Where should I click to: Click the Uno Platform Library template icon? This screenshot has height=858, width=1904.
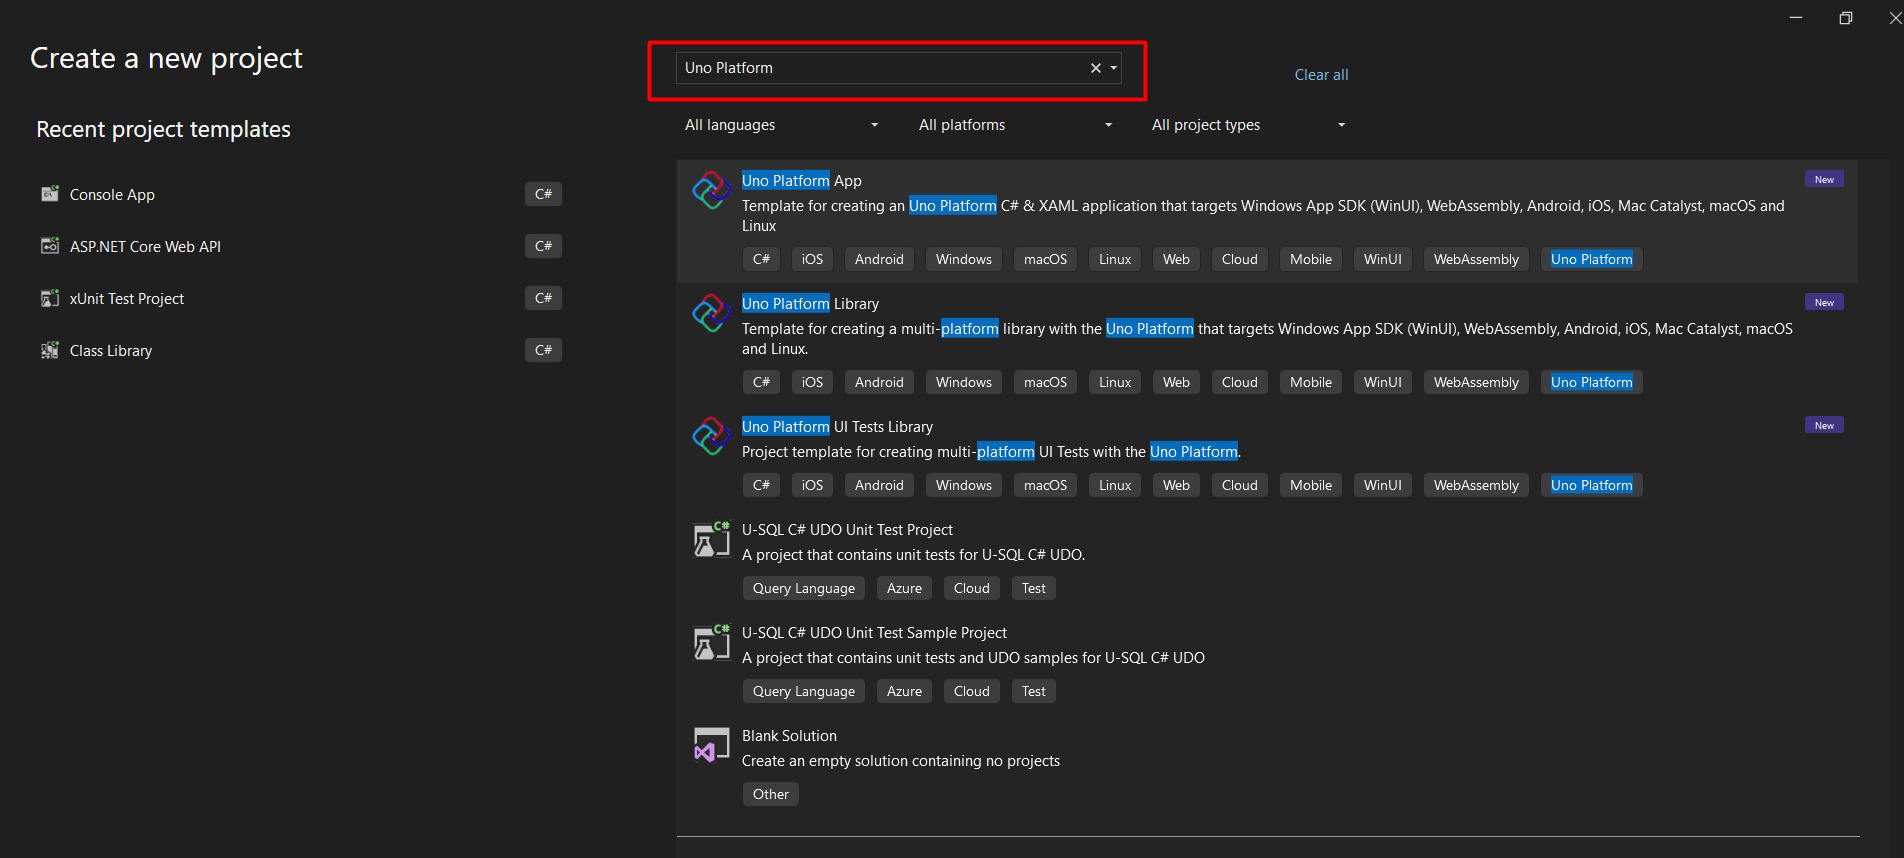pos(711,313)
